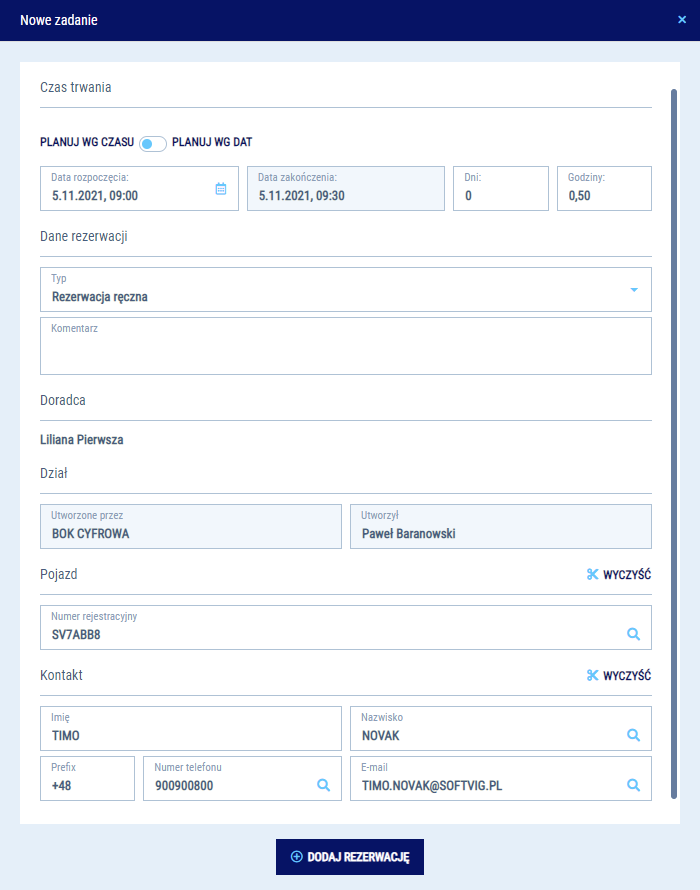
Task: Click the Godziny input field
Action: (x=604, y=195)
